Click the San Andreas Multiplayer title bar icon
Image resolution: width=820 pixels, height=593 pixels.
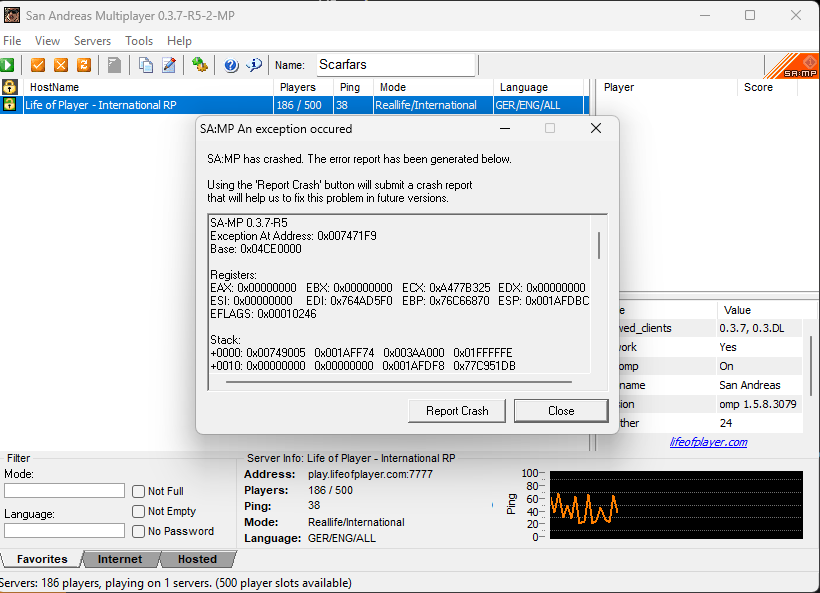(x=12, y=15)
